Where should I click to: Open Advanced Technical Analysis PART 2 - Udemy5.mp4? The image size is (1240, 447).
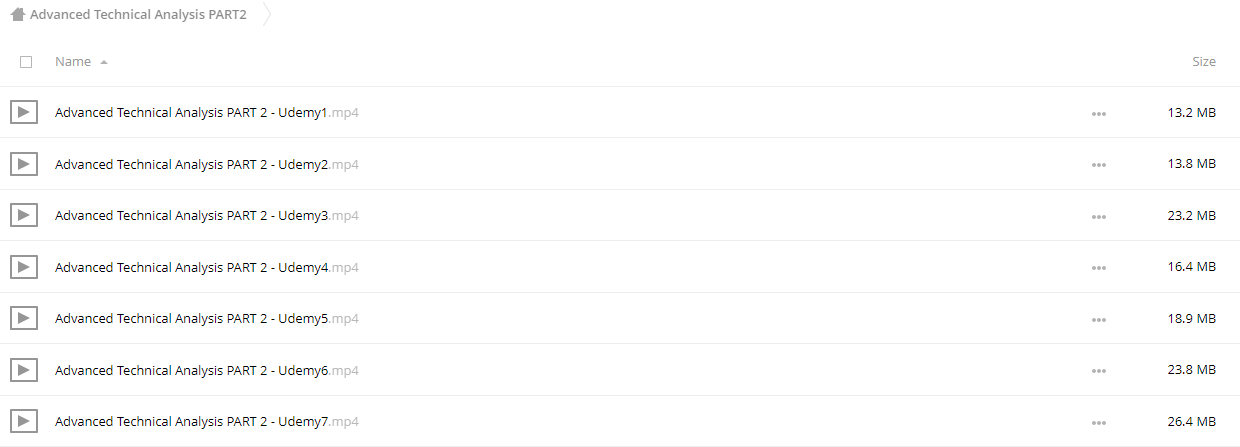(207, 319)
